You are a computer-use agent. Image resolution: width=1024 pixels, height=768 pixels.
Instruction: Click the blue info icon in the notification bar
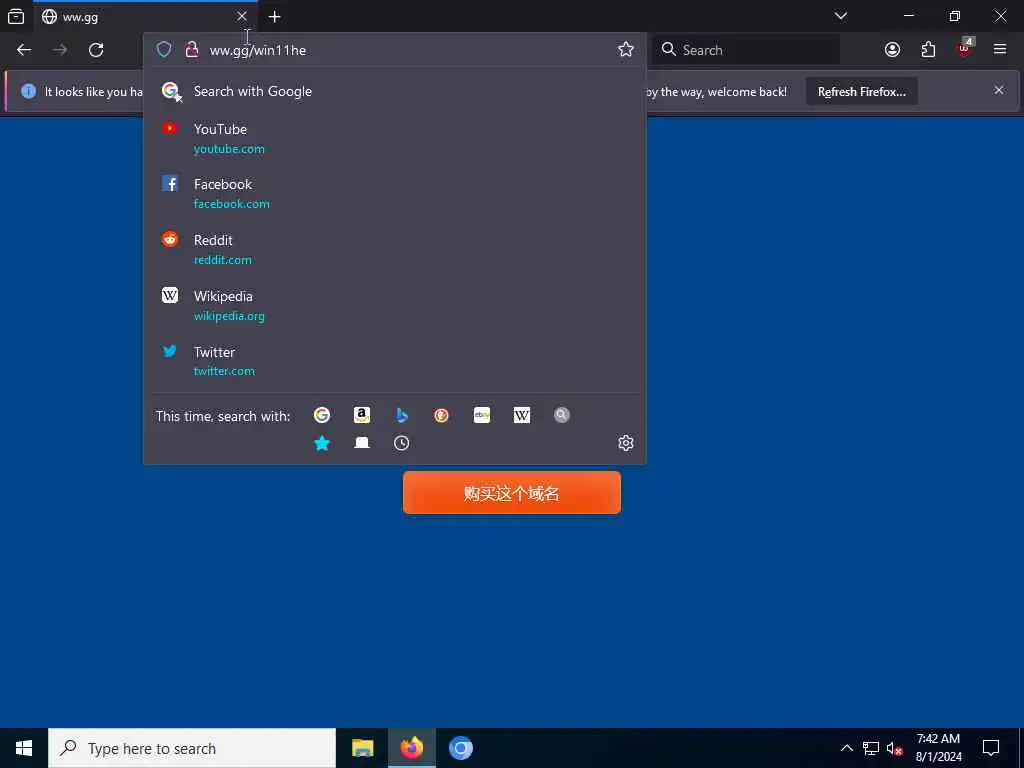point(28,91)
